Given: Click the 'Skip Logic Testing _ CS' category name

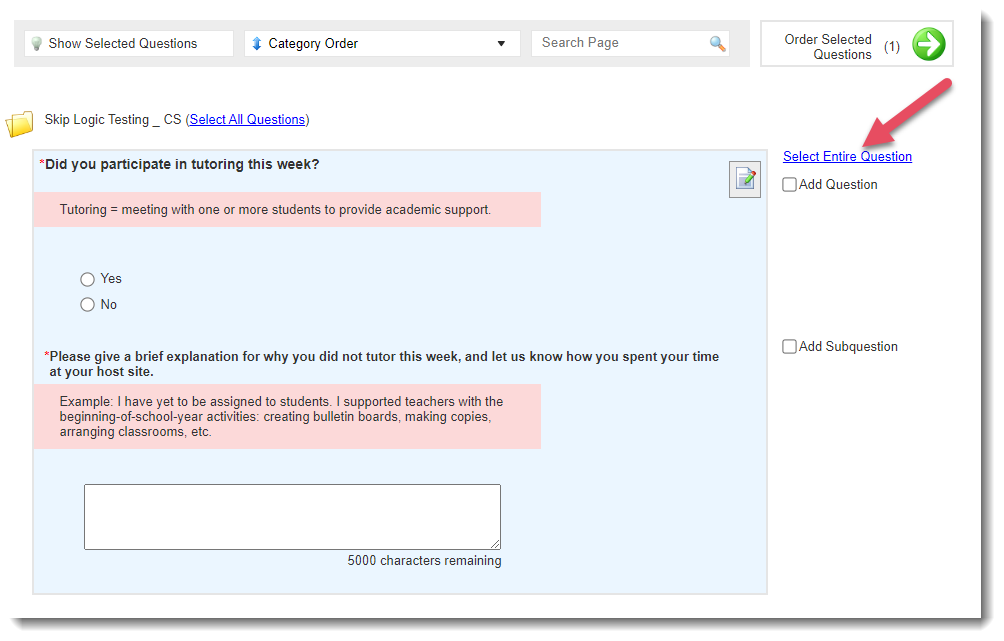Looking at the screenshot, I should click(113, 120).
